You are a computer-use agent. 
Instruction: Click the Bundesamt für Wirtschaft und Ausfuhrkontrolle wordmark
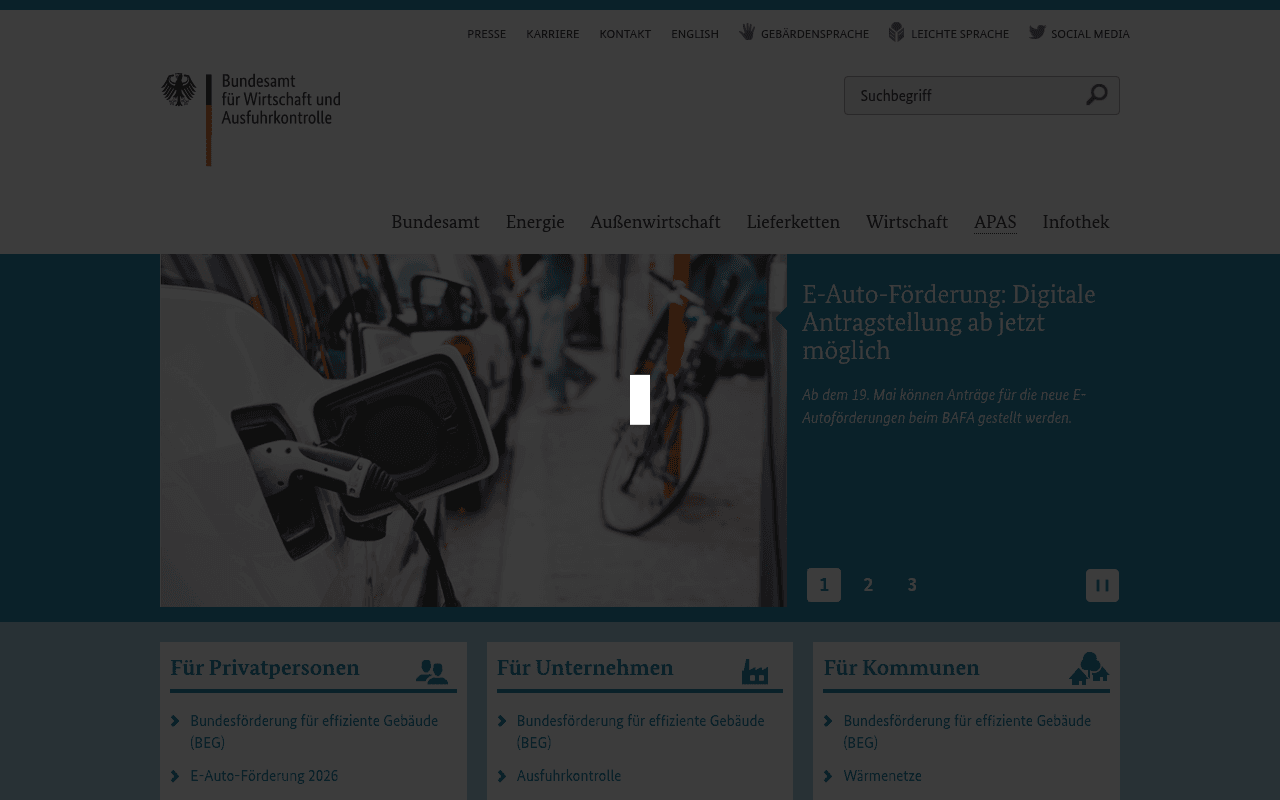[x=281, y=99]
